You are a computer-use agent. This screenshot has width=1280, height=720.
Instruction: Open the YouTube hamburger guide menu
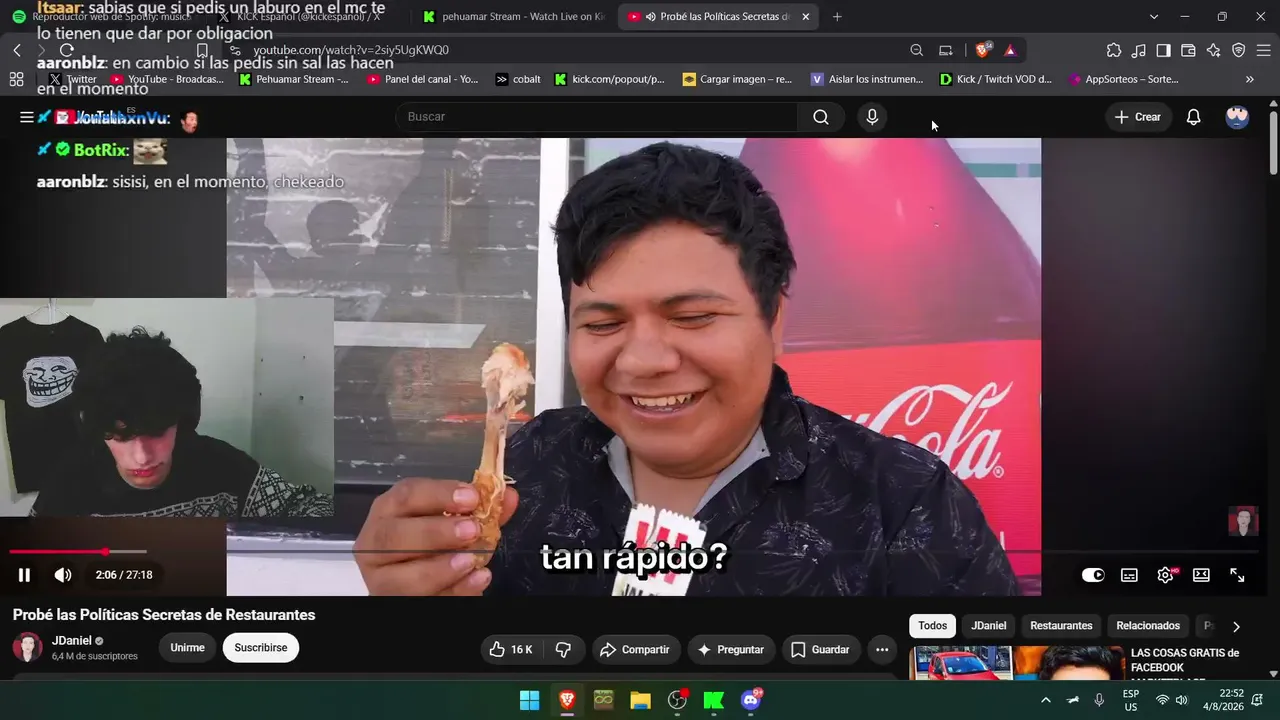tap(27, 117)
